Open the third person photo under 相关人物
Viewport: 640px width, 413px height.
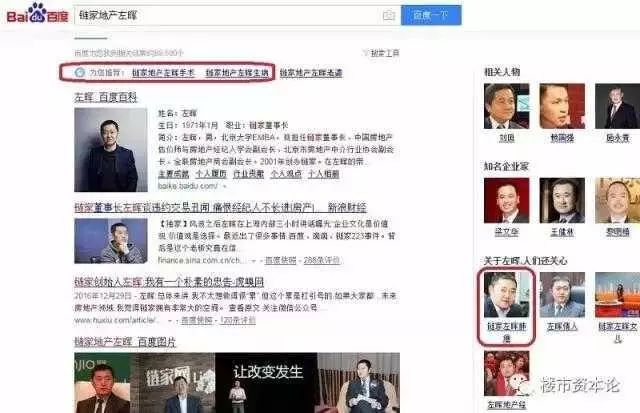click(x=618, y=106)
